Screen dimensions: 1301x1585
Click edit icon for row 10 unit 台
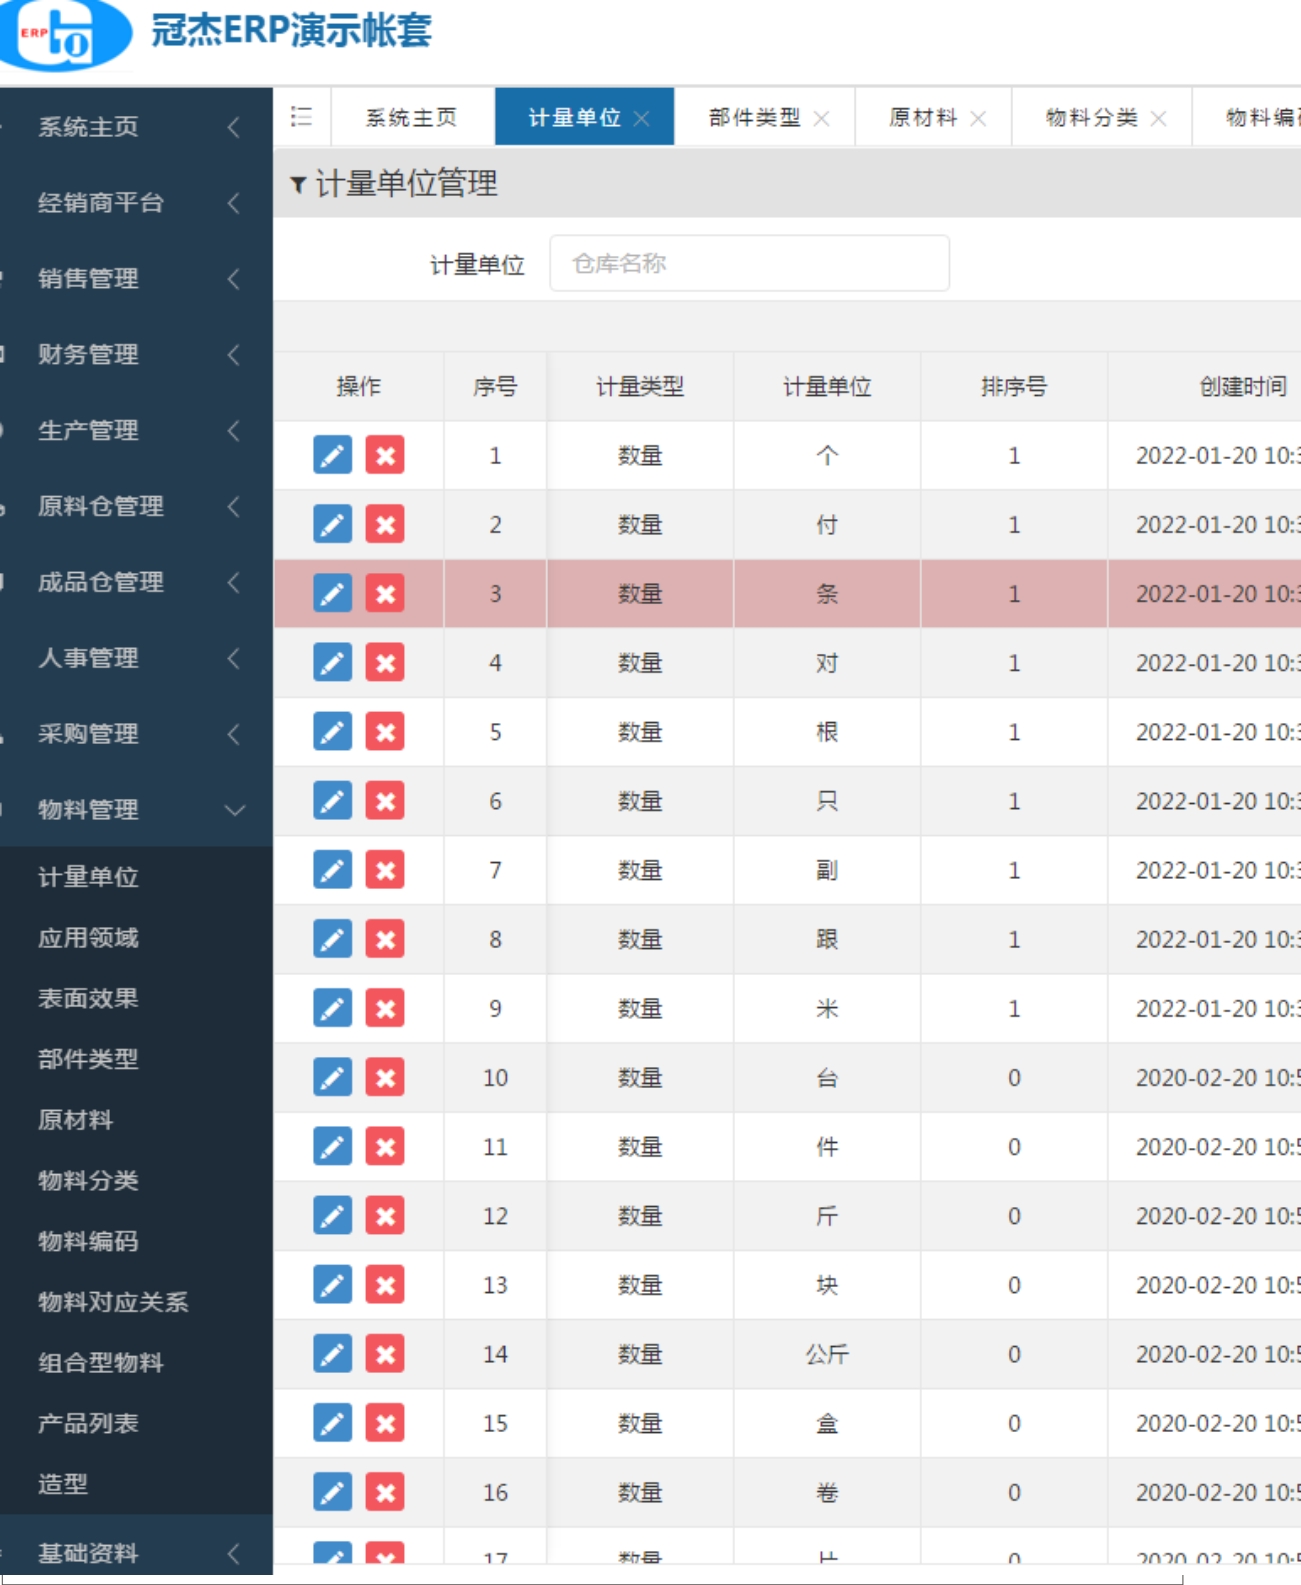332,1078
